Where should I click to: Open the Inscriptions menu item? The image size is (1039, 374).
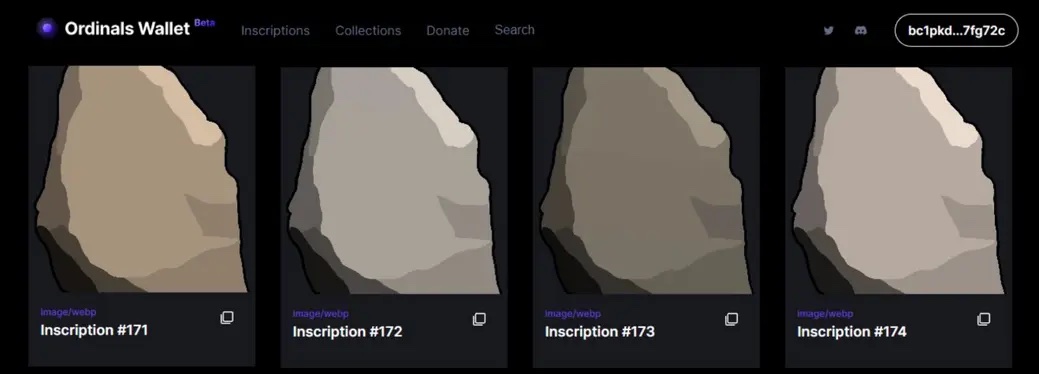coord(275,31)
